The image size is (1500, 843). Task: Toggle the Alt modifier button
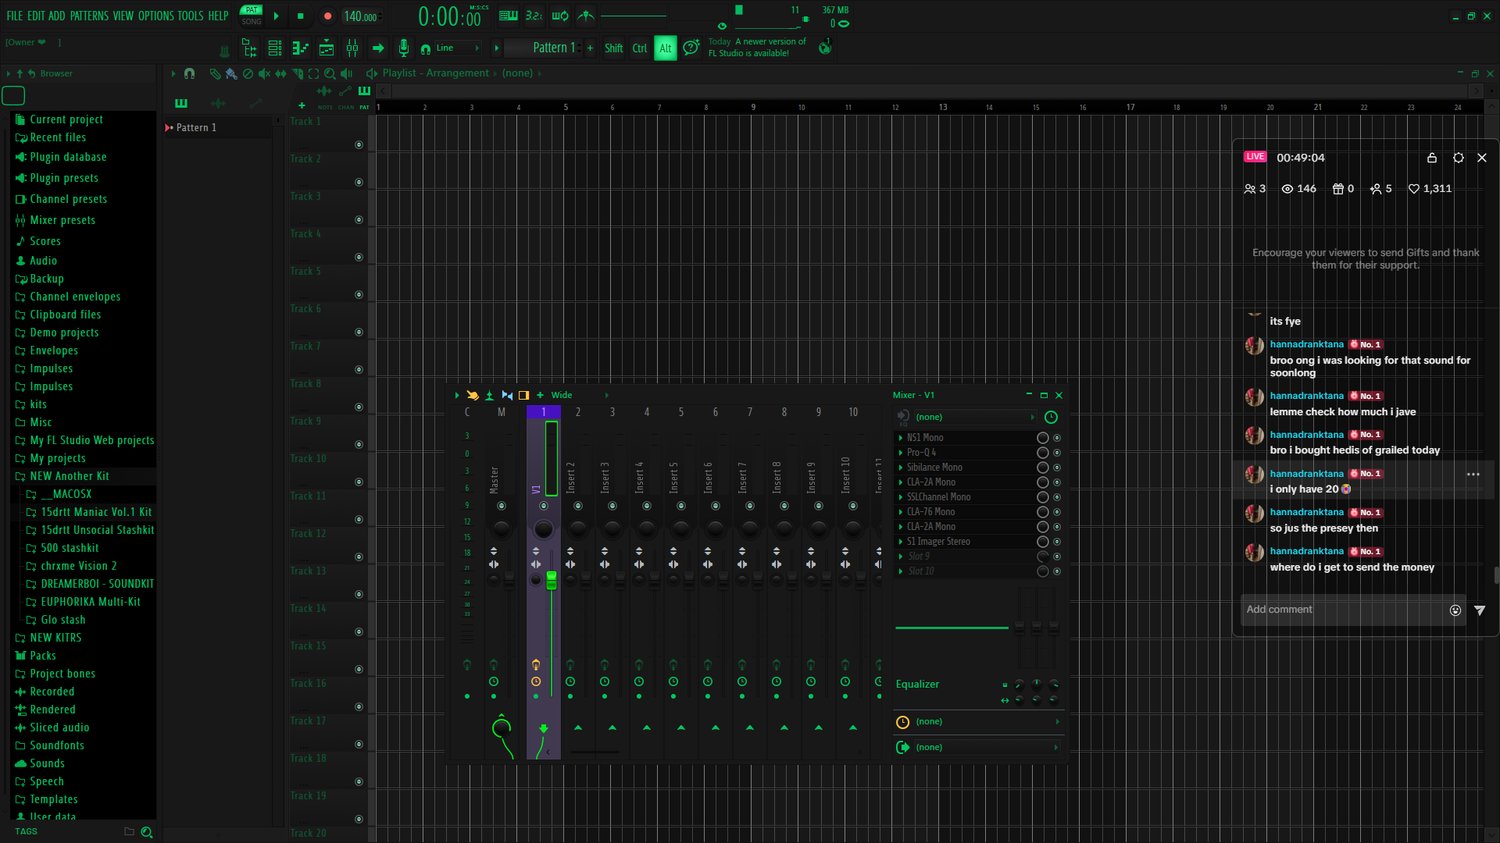665,48
